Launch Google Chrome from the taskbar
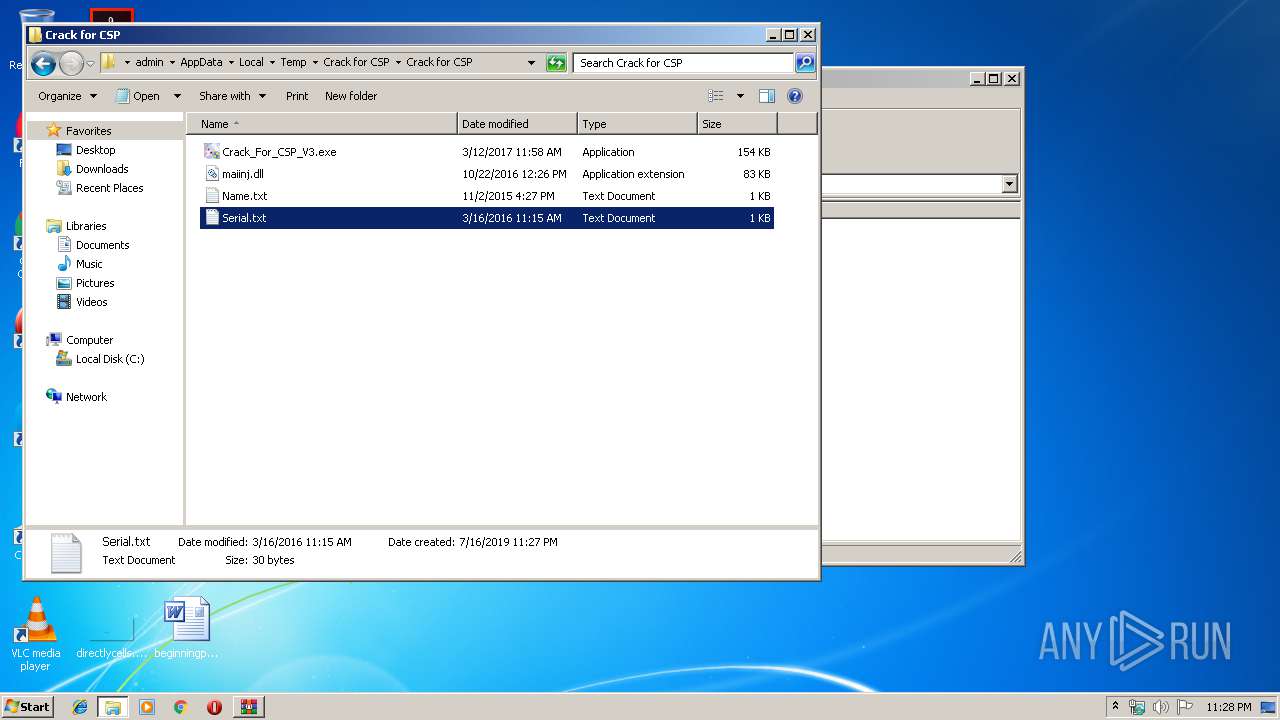The image size is (1280, 720). (180, 706)
